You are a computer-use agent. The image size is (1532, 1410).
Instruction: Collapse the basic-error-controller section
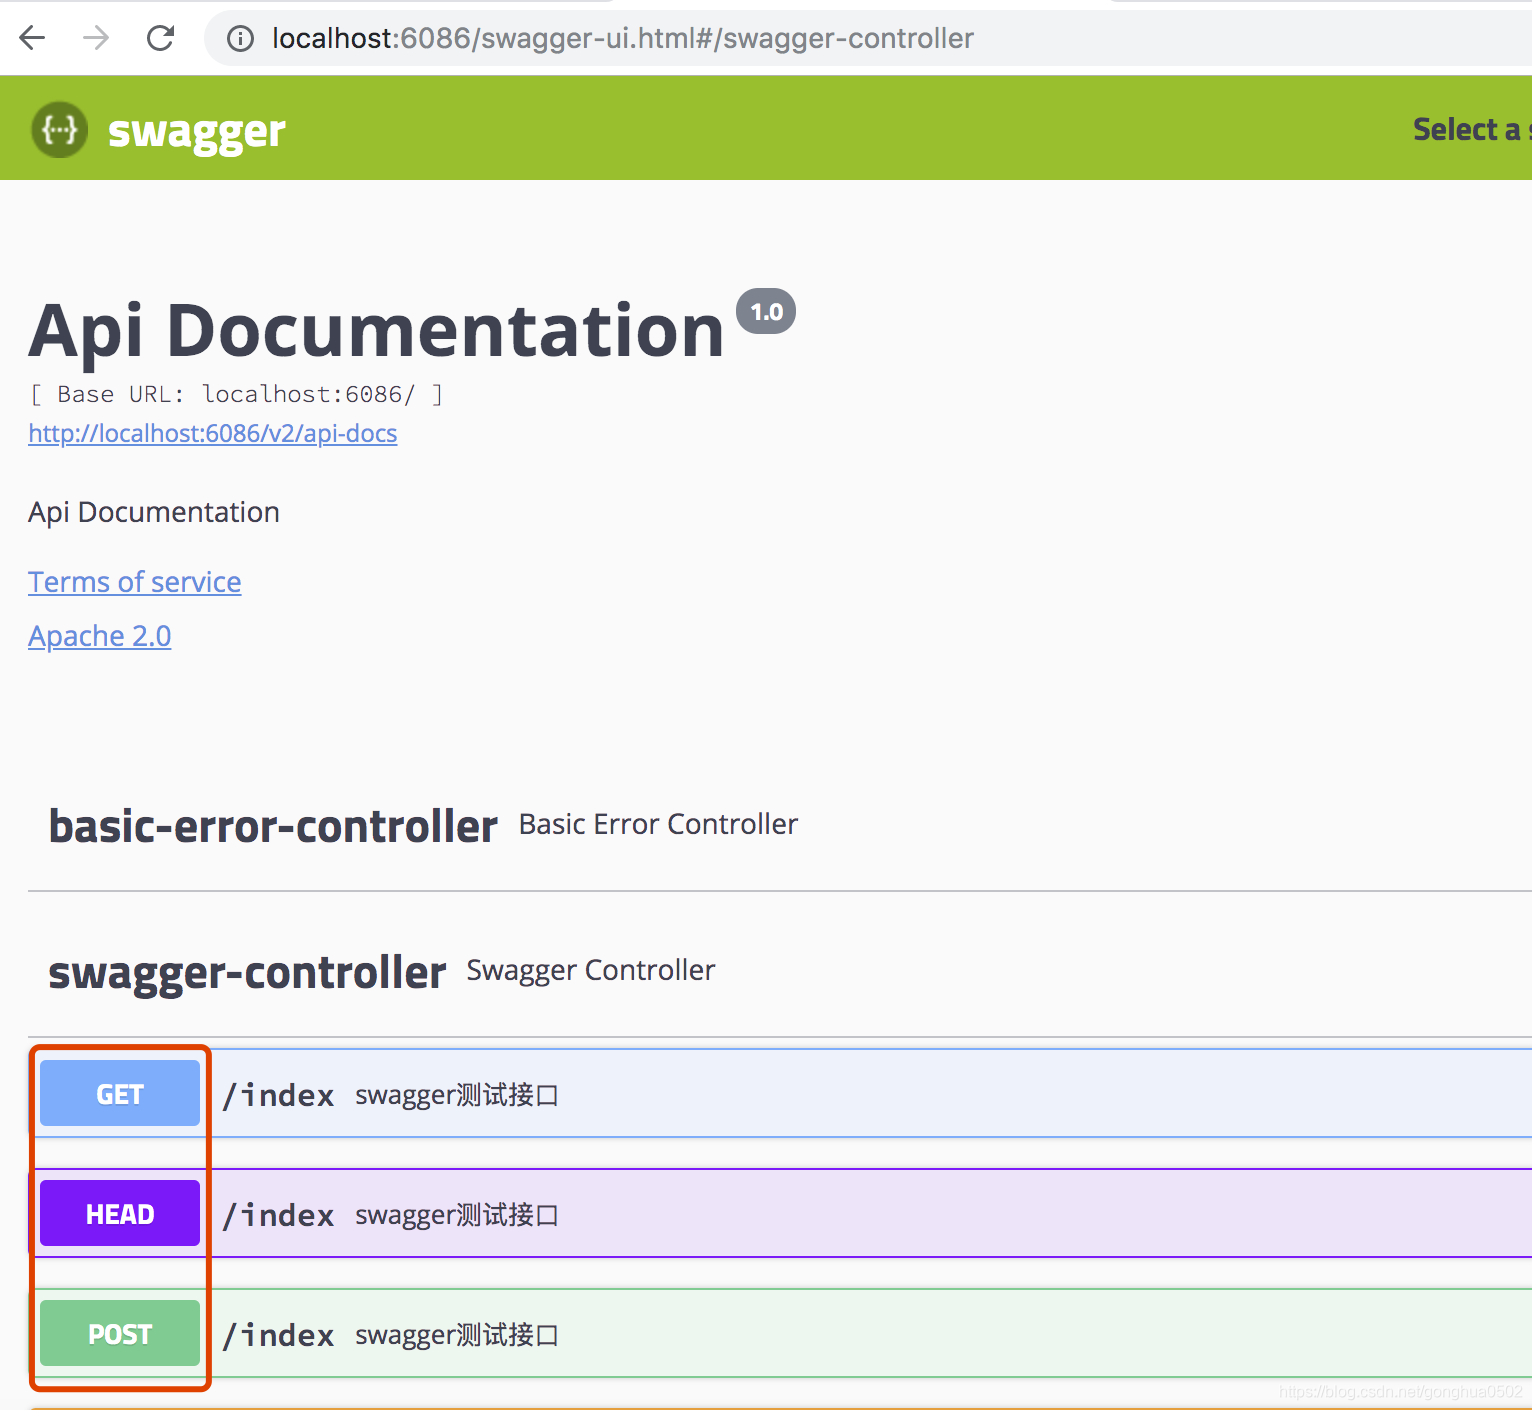click(273, 825)
